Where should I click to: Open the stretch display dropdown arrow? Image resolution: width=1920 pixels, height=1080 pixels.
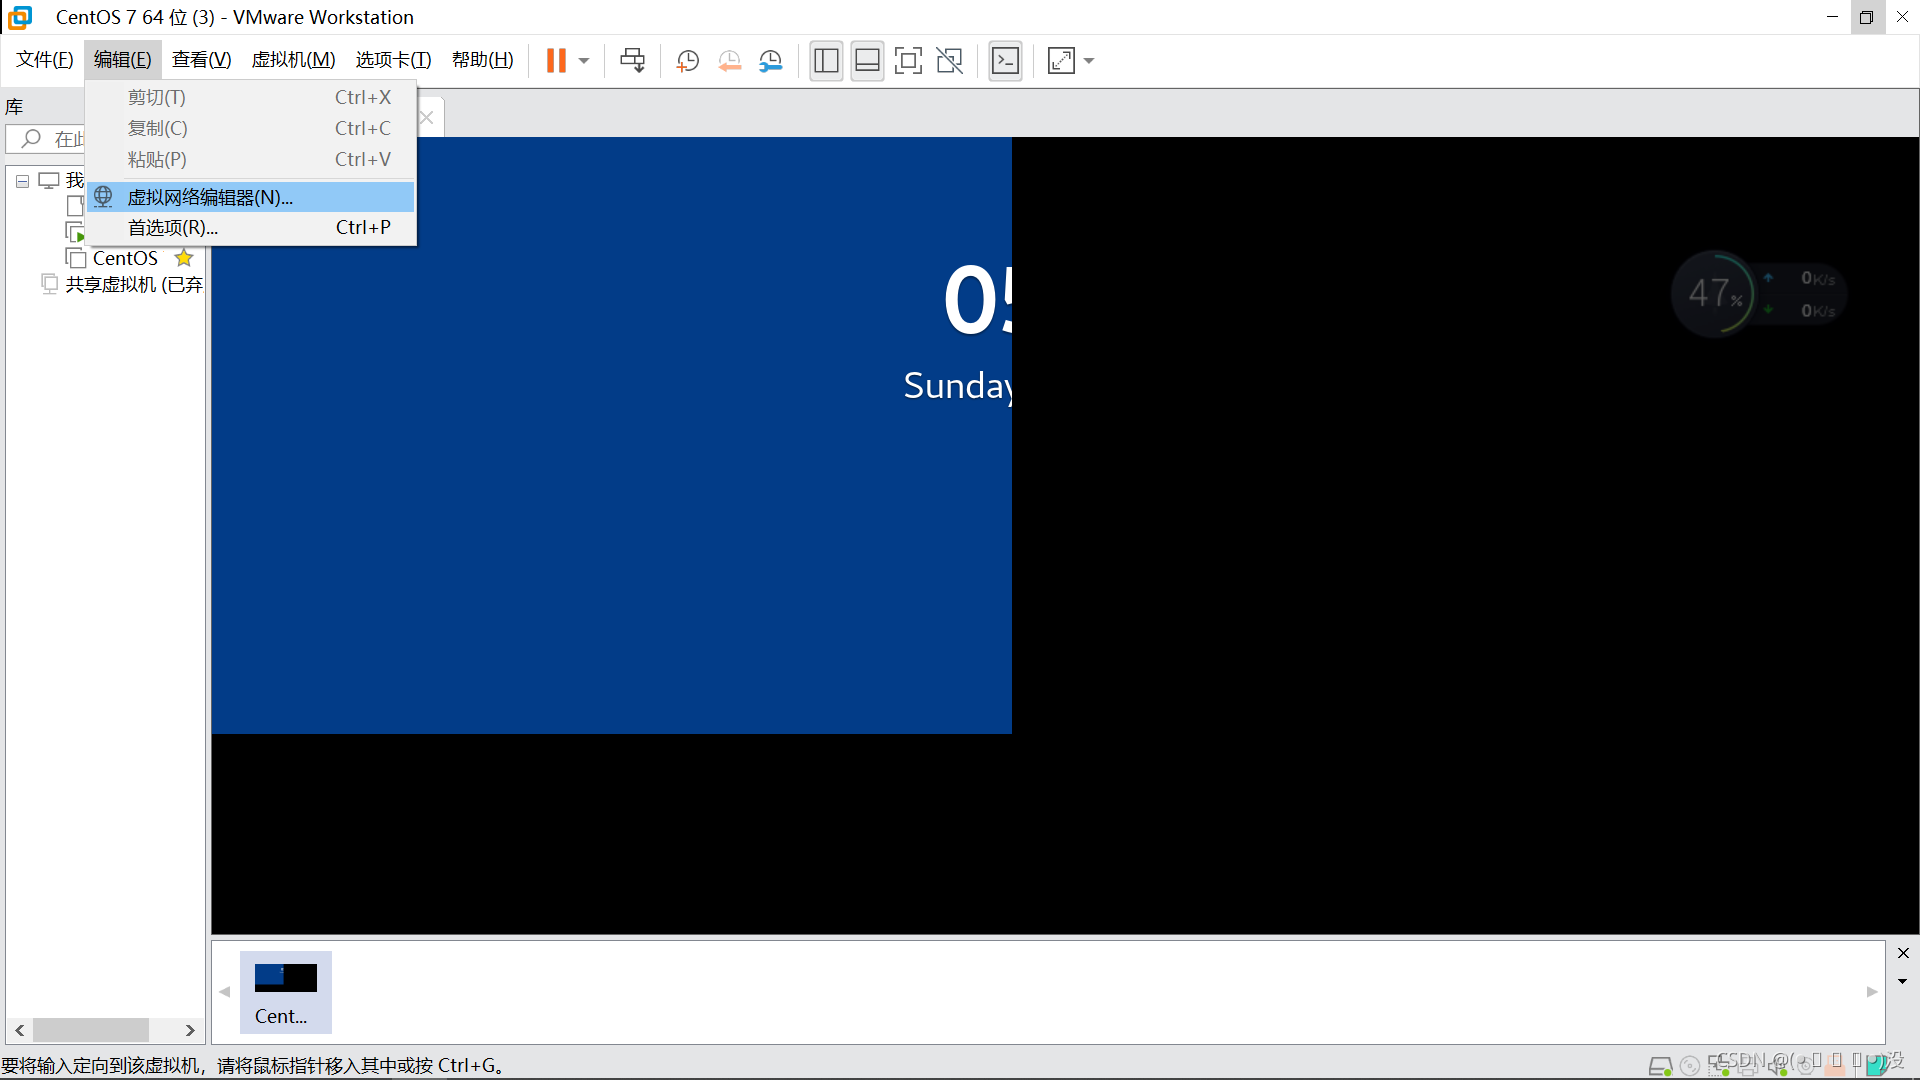click(x=1089, y=61)
